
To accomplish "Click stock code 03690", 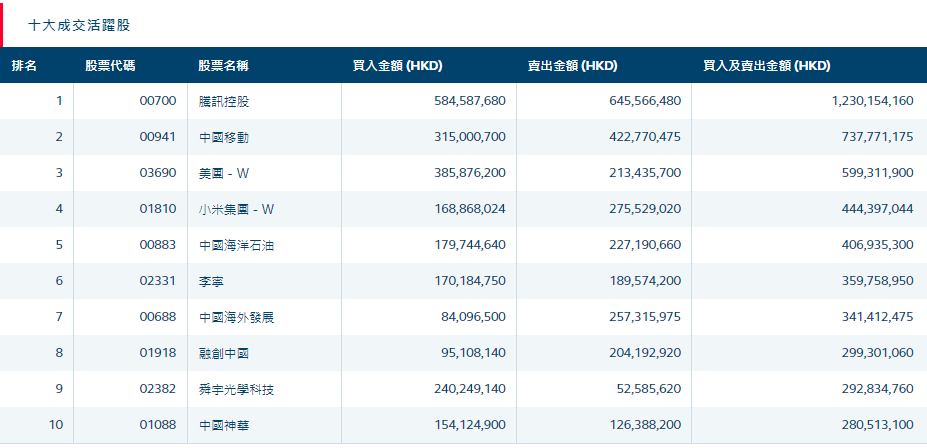I will click(x=158, y=173).
